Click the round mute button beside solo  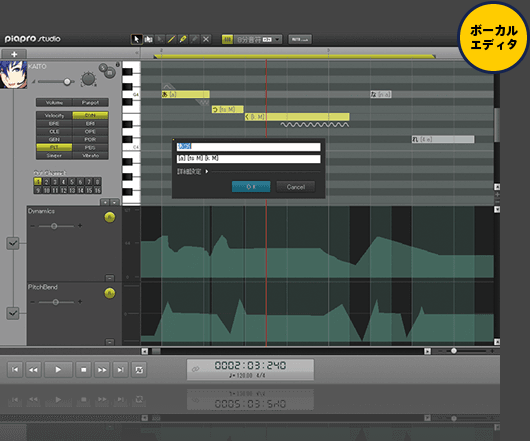click(x=110, y=73)
